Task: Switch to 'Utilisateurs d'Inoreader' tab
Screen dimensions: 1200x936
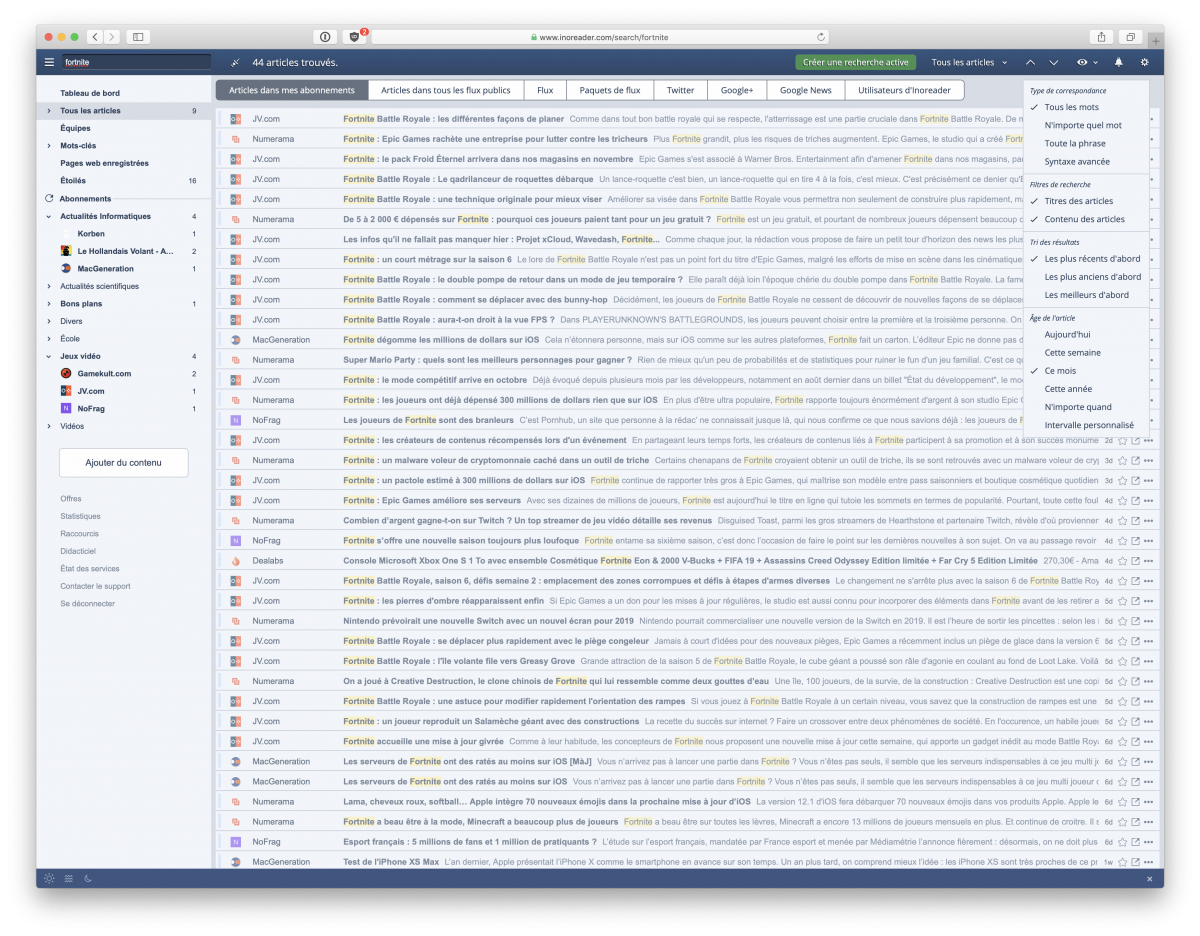Action: [x=905, y=90]
